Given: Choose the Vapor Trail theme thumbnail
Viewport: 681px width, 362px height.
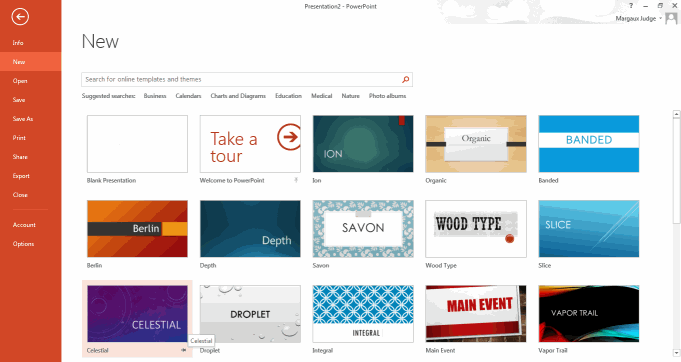Looking at the screenshot, I should point(589,314).
